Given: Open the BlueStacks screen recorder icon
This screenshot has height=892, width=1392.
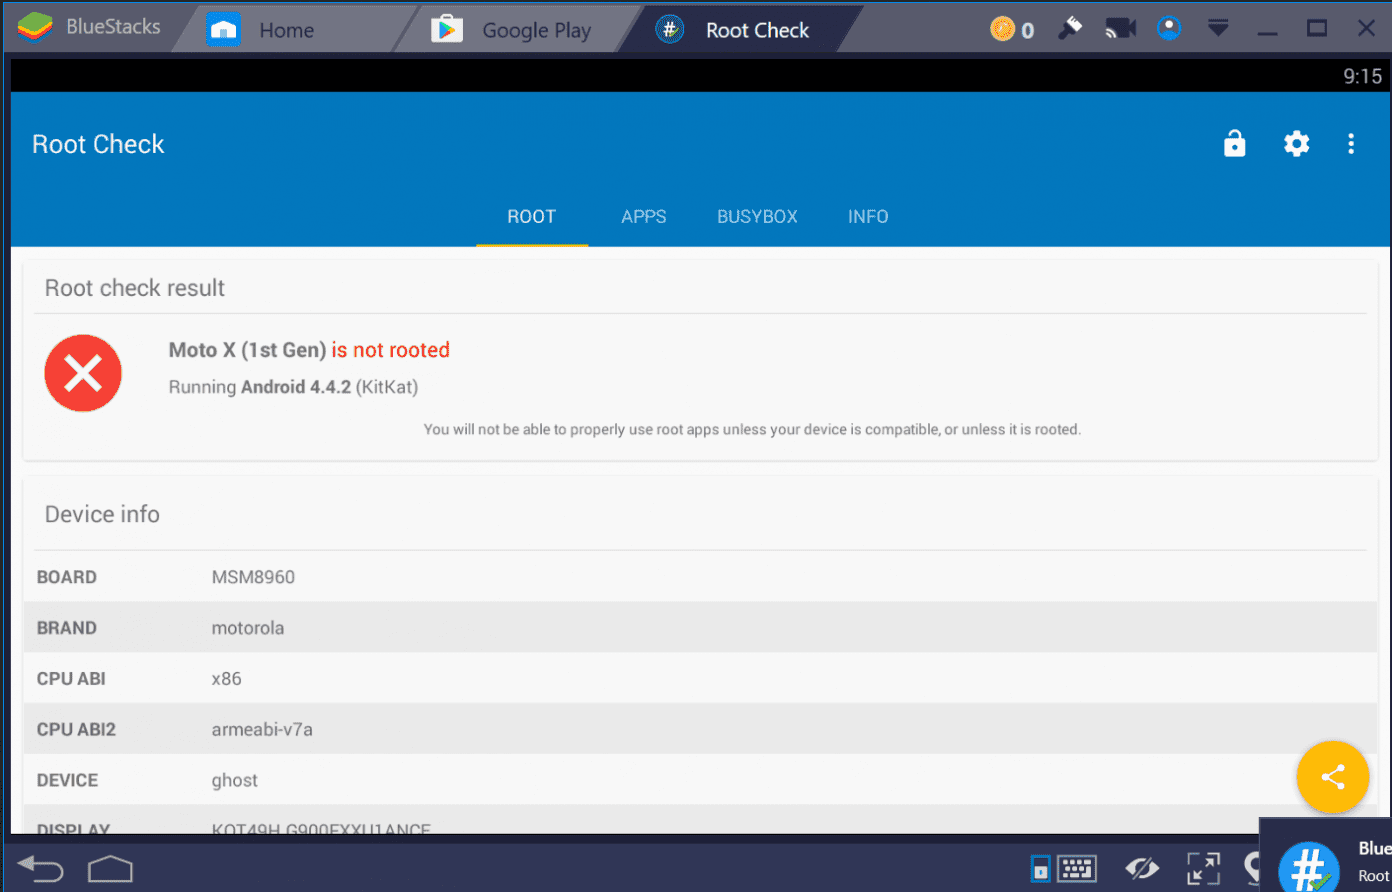Looking at the screenshot, I should 1119,28.
